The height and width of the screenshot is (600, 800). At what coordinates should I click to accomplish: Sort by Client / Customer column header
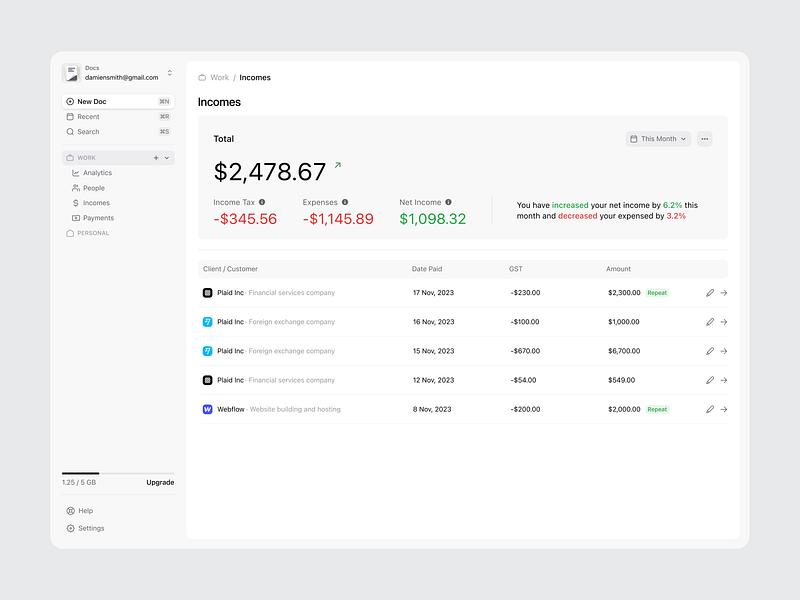click(x=230, y=269)
